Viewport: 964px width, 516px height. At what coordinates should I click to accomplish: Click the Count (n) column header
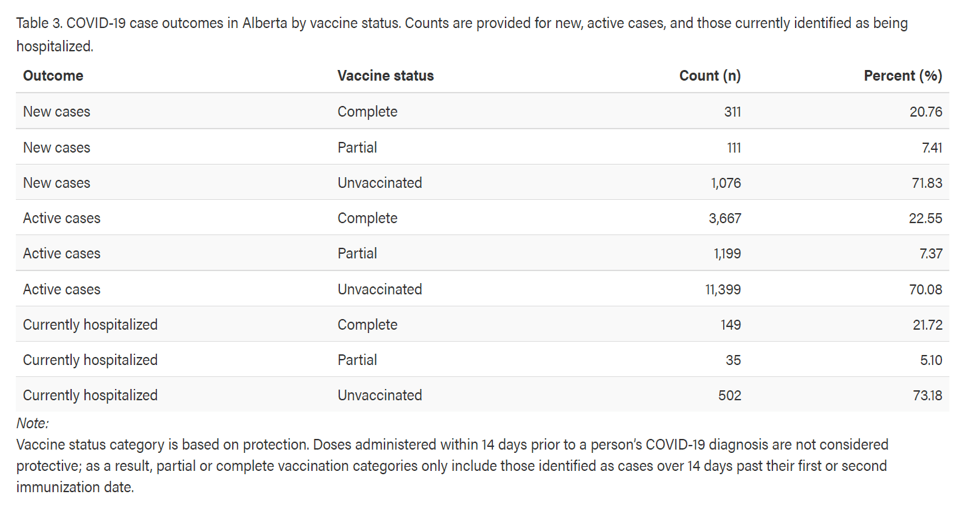(710, 76)
